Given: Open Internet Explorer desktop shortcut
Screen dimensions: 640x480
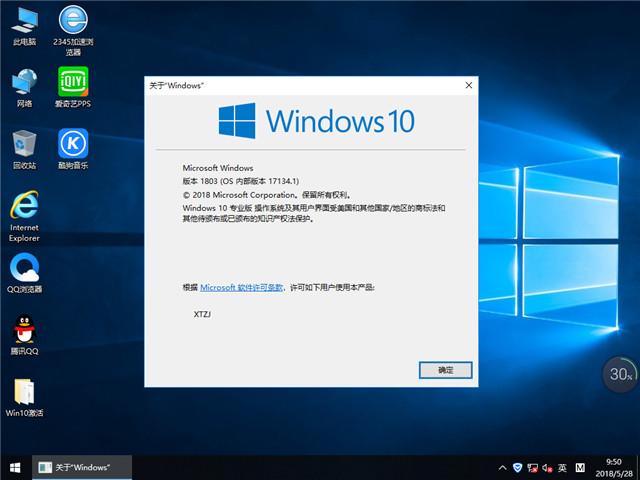Looking at the screenshot, I should [x=24, y=216].
